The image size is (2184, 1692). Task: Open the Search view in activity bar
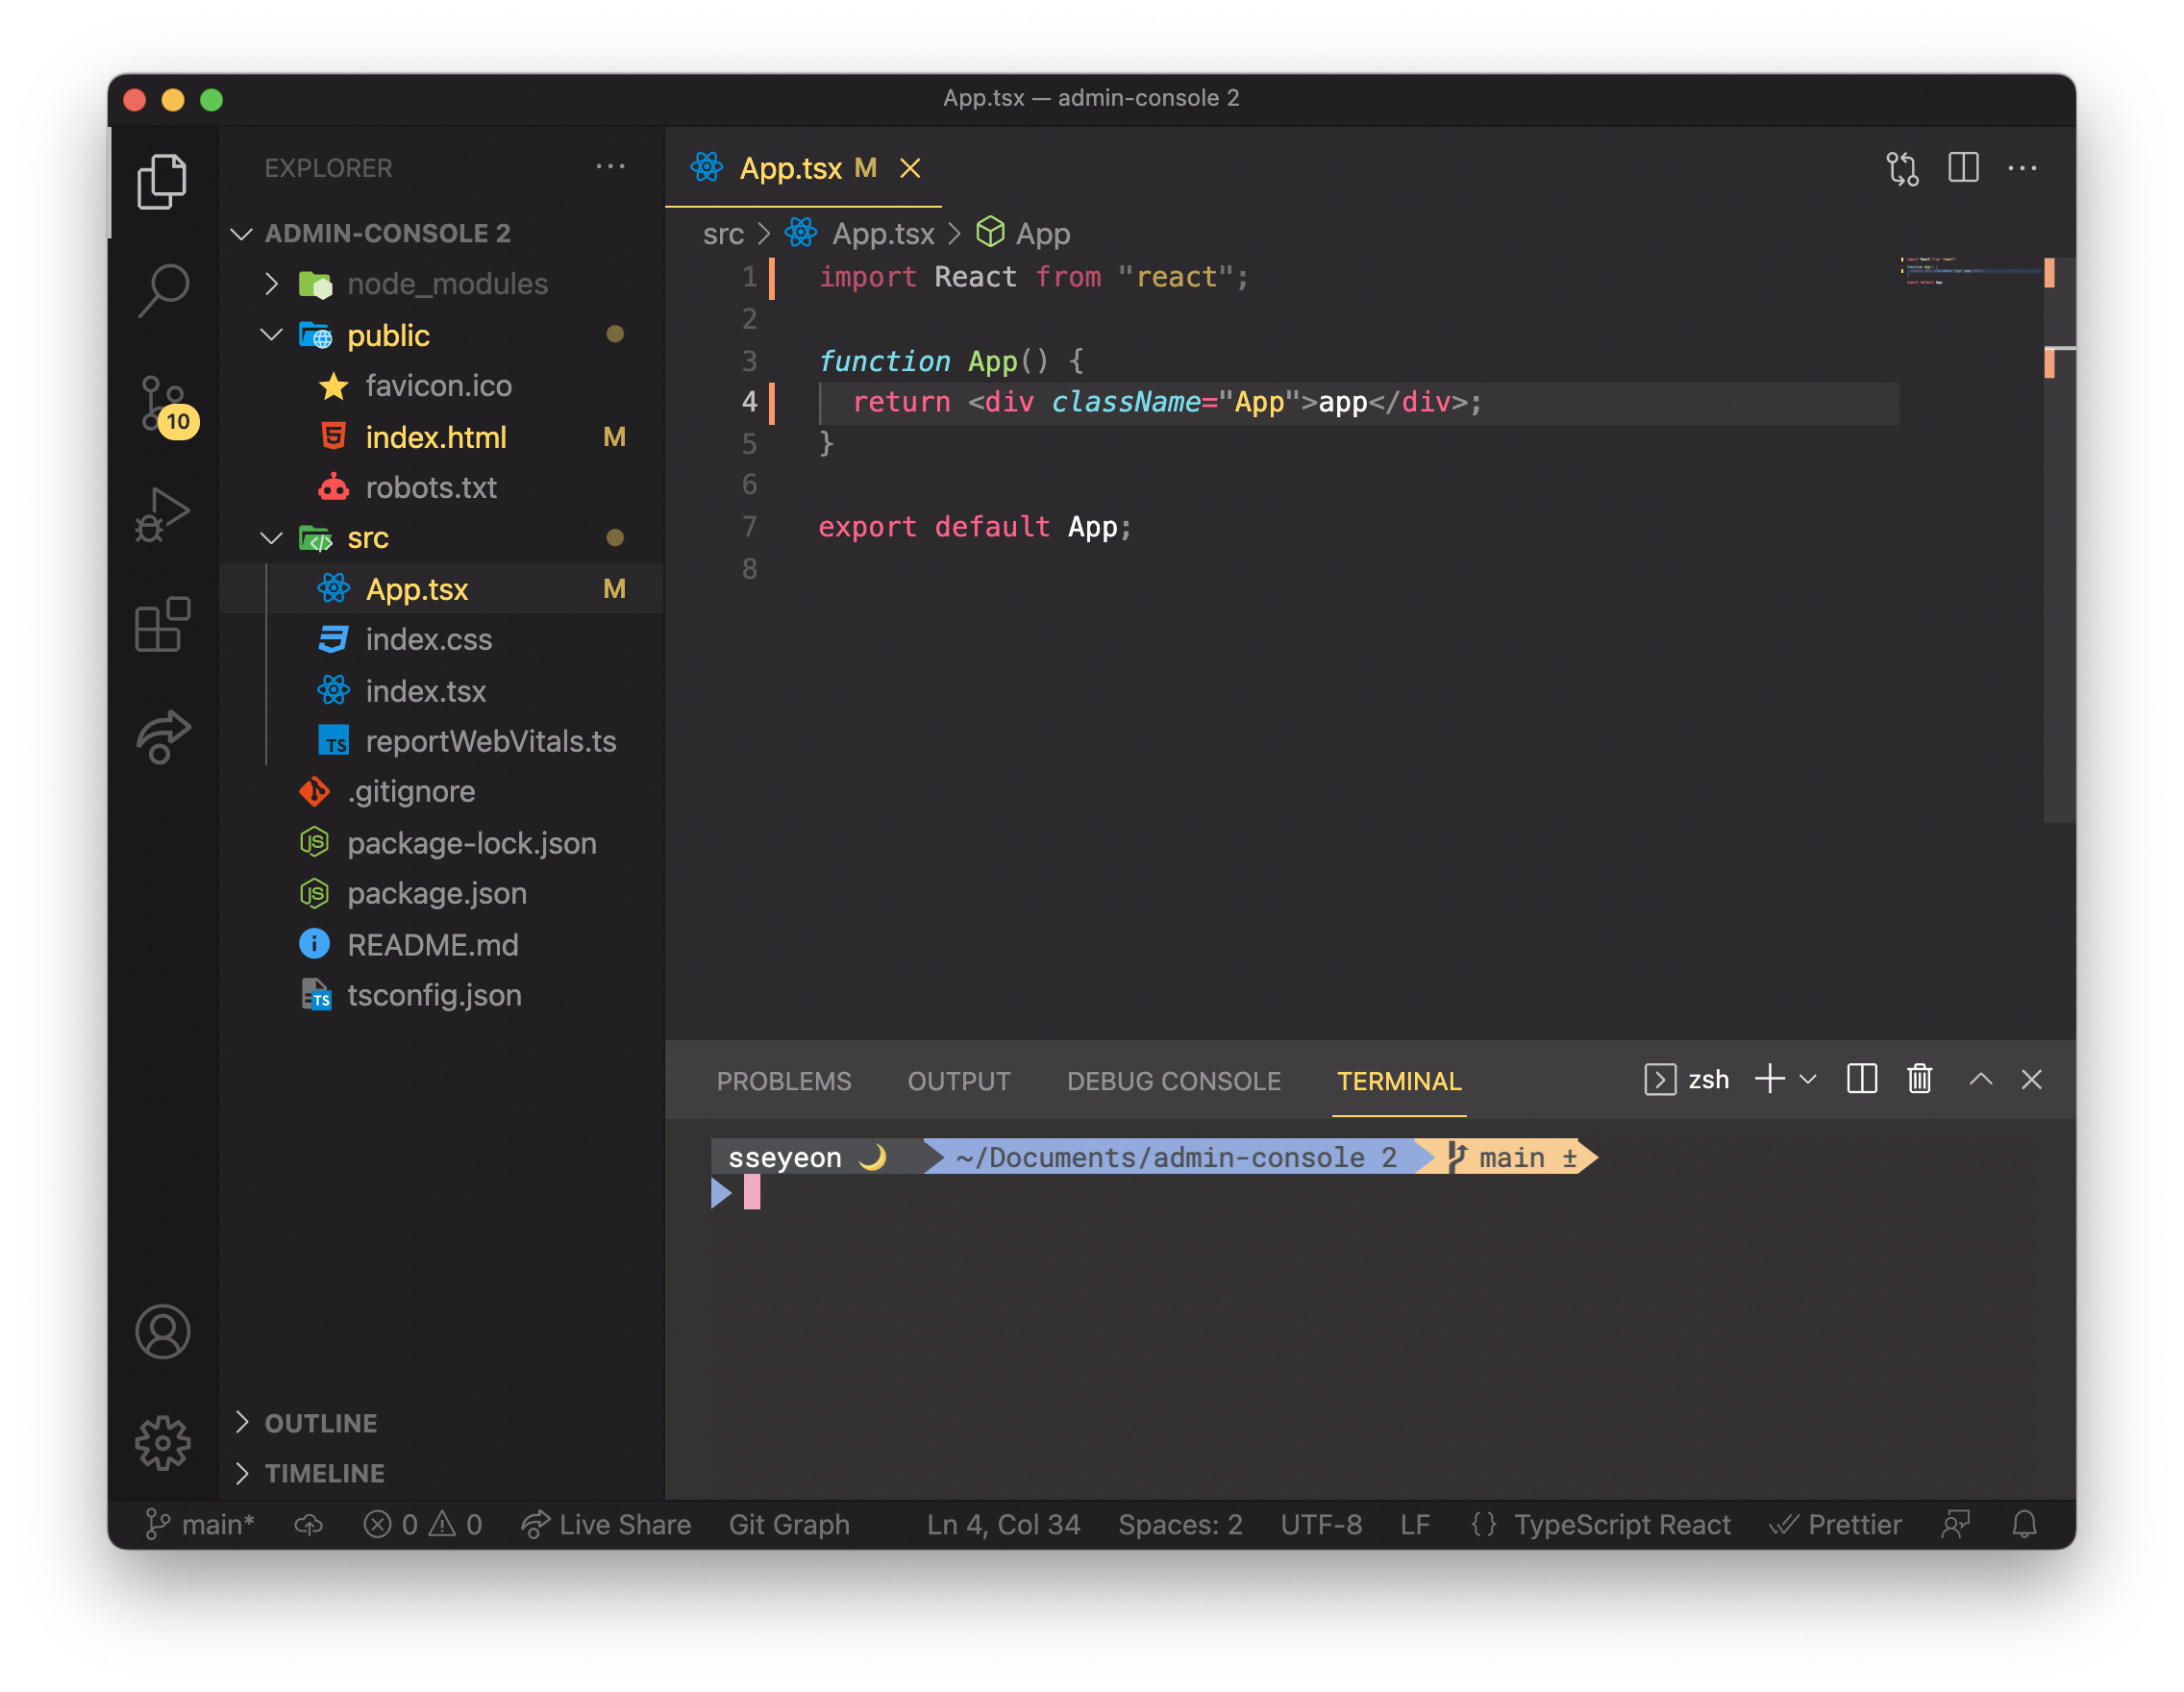click(x=163, y=290)
